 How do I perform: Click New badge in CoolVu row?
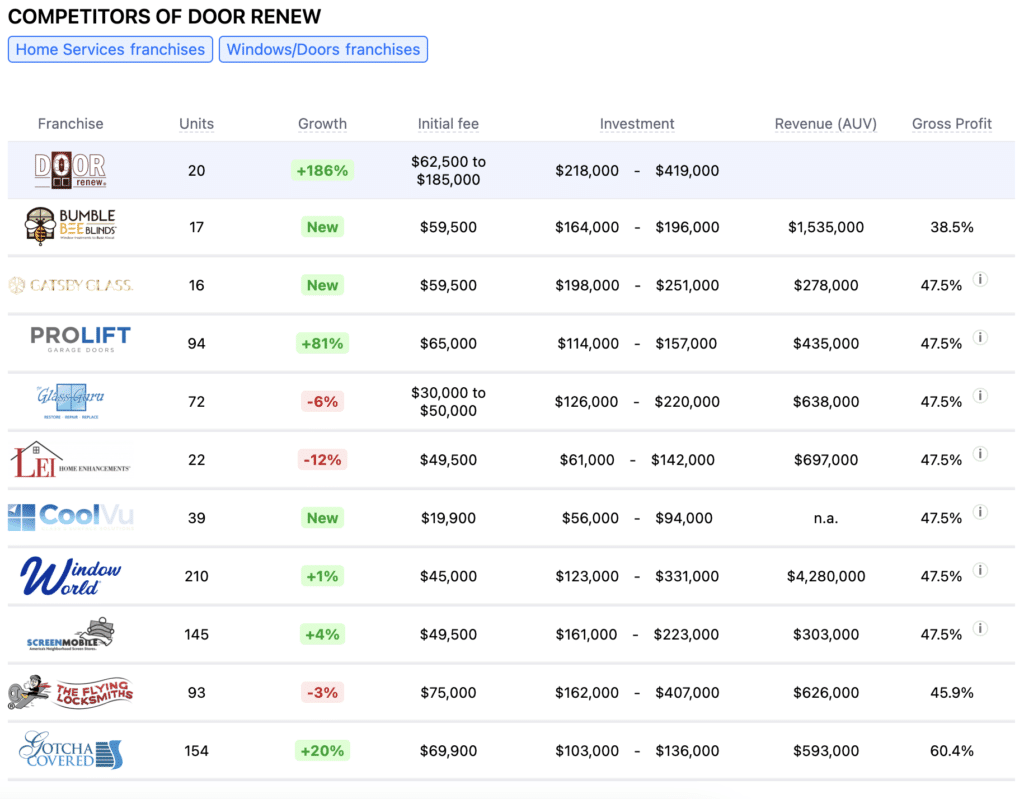pos(323,517)
